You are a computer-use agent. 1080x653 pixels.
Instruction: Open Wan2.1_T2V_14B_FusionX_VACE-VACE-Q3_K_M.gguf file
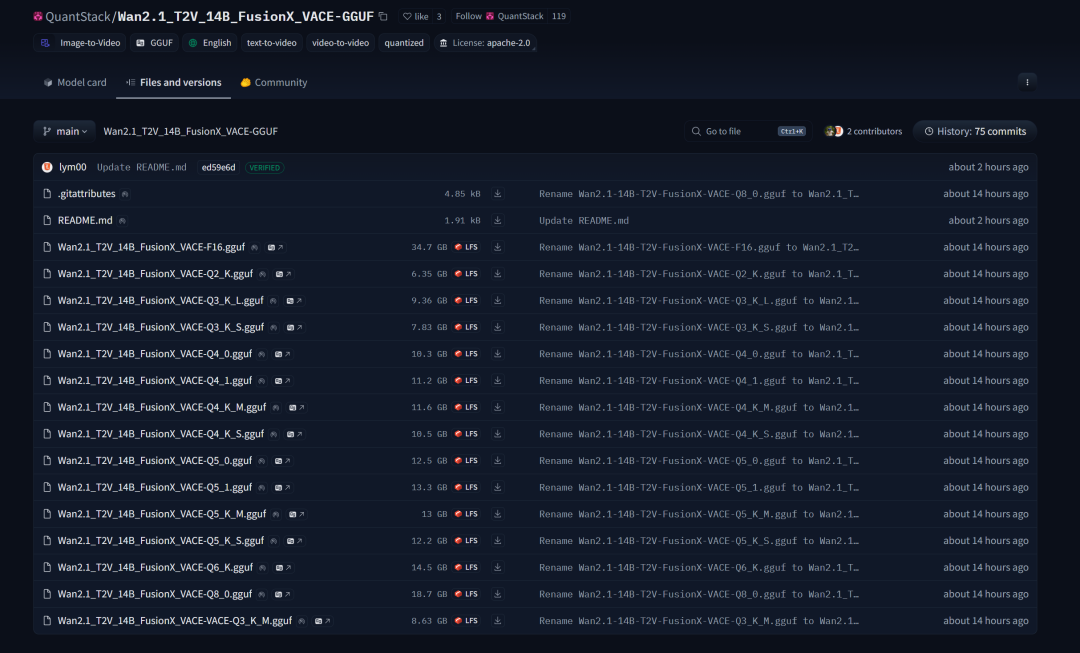[175, 621]
